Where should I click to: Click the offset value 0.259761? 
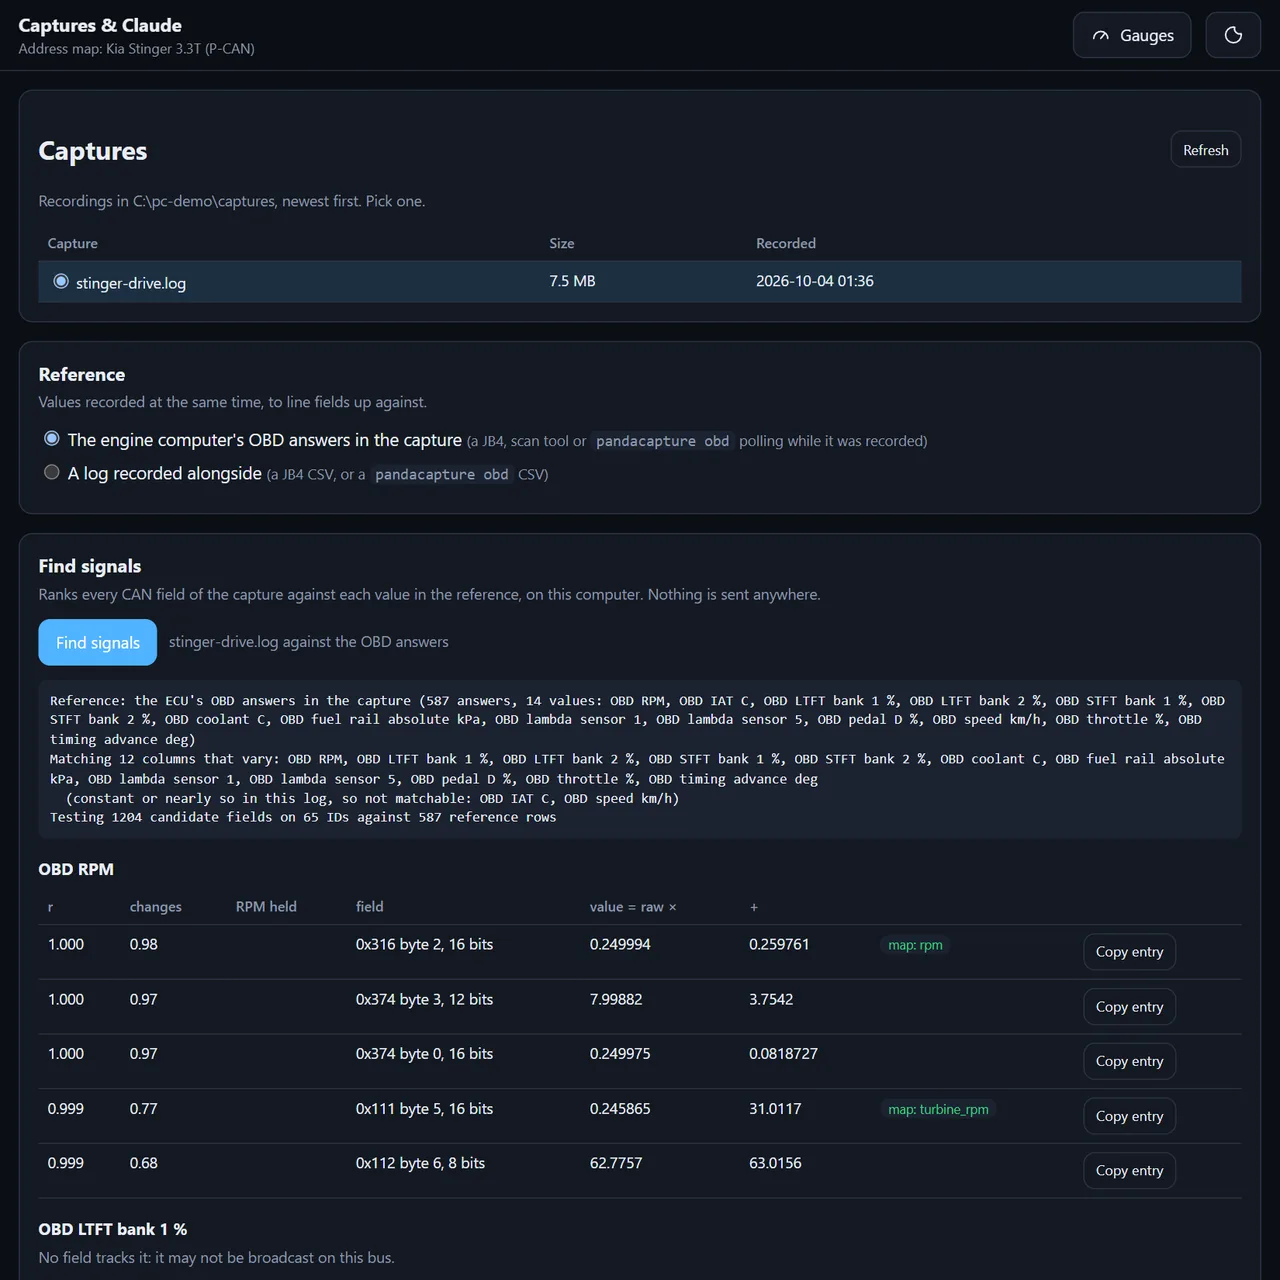coord(779,944)
